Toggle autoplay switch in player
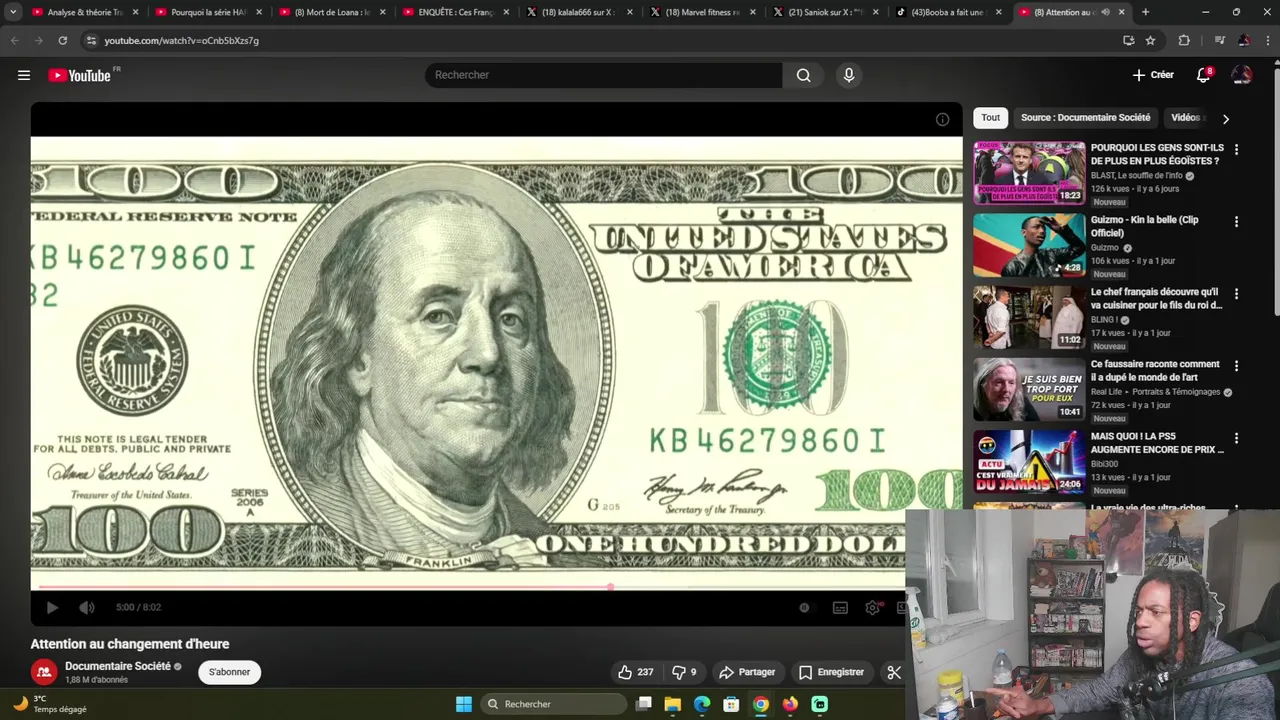 click(x=804, y=607)
